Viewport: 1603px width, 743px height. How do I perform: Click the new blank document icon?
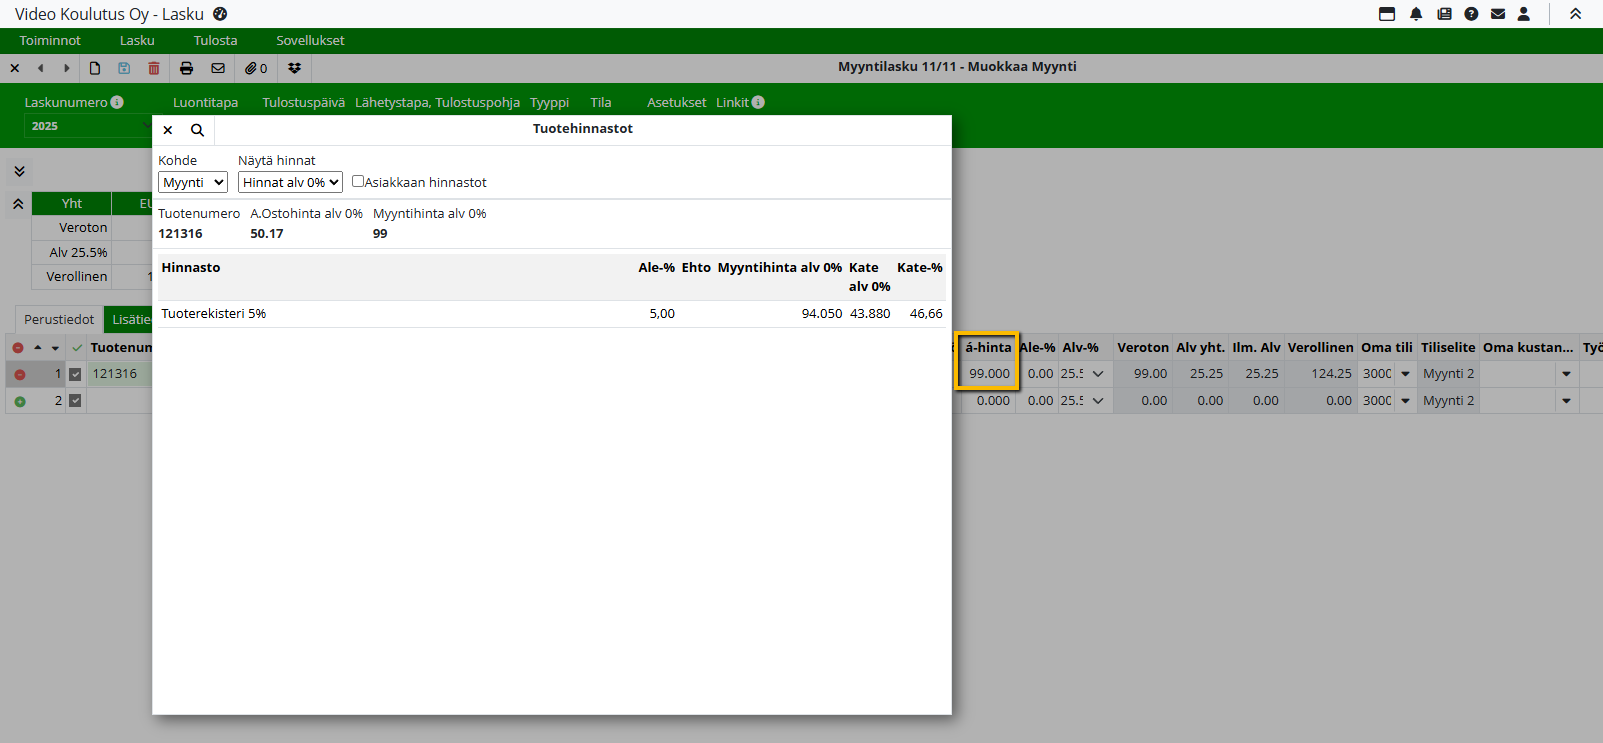[x=95, y=68]
